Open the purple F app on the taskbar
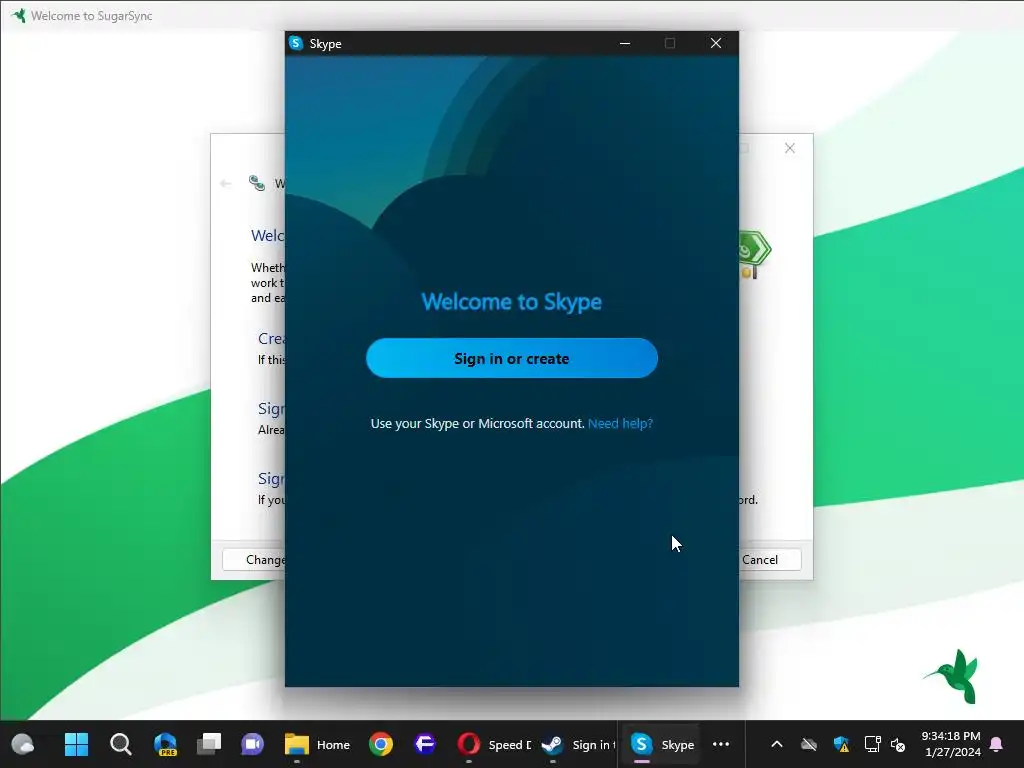Image resolution: width=1024 pixels, height=768 pixels. pos(424,744)
